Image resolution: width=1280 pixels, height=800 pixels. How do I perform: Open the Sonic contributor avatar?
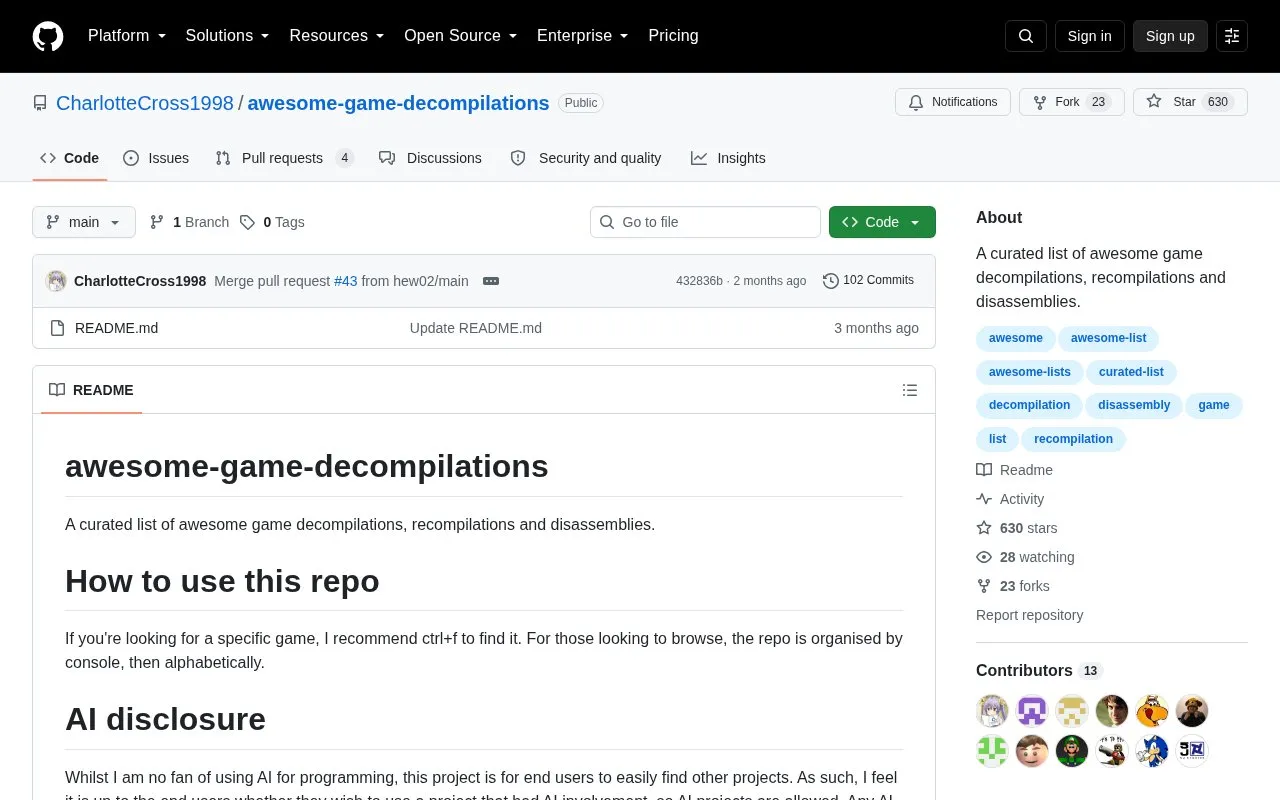point(1152,751)
